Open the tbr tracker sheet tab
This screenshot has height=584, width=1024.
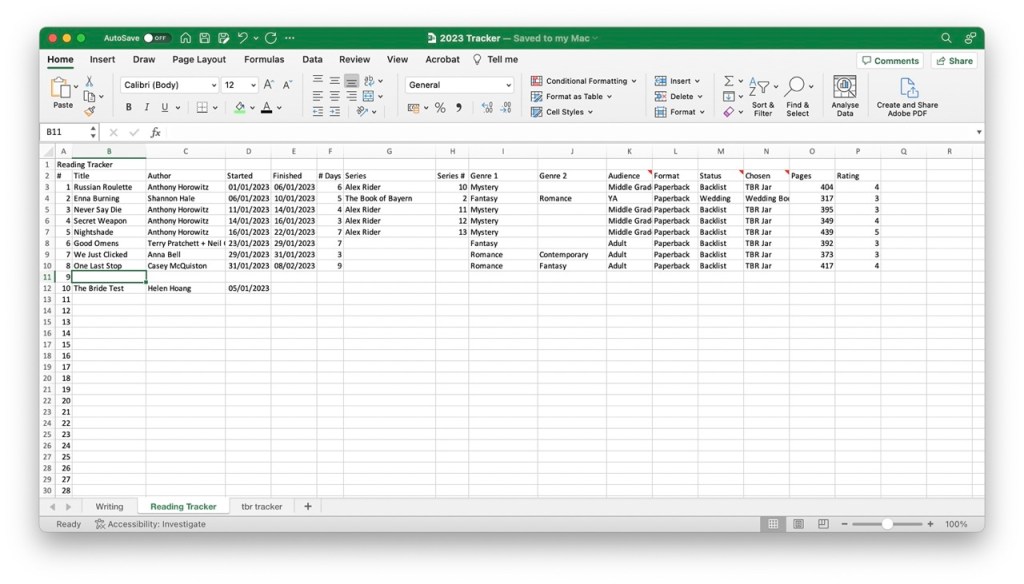click(x=262, y=506)
